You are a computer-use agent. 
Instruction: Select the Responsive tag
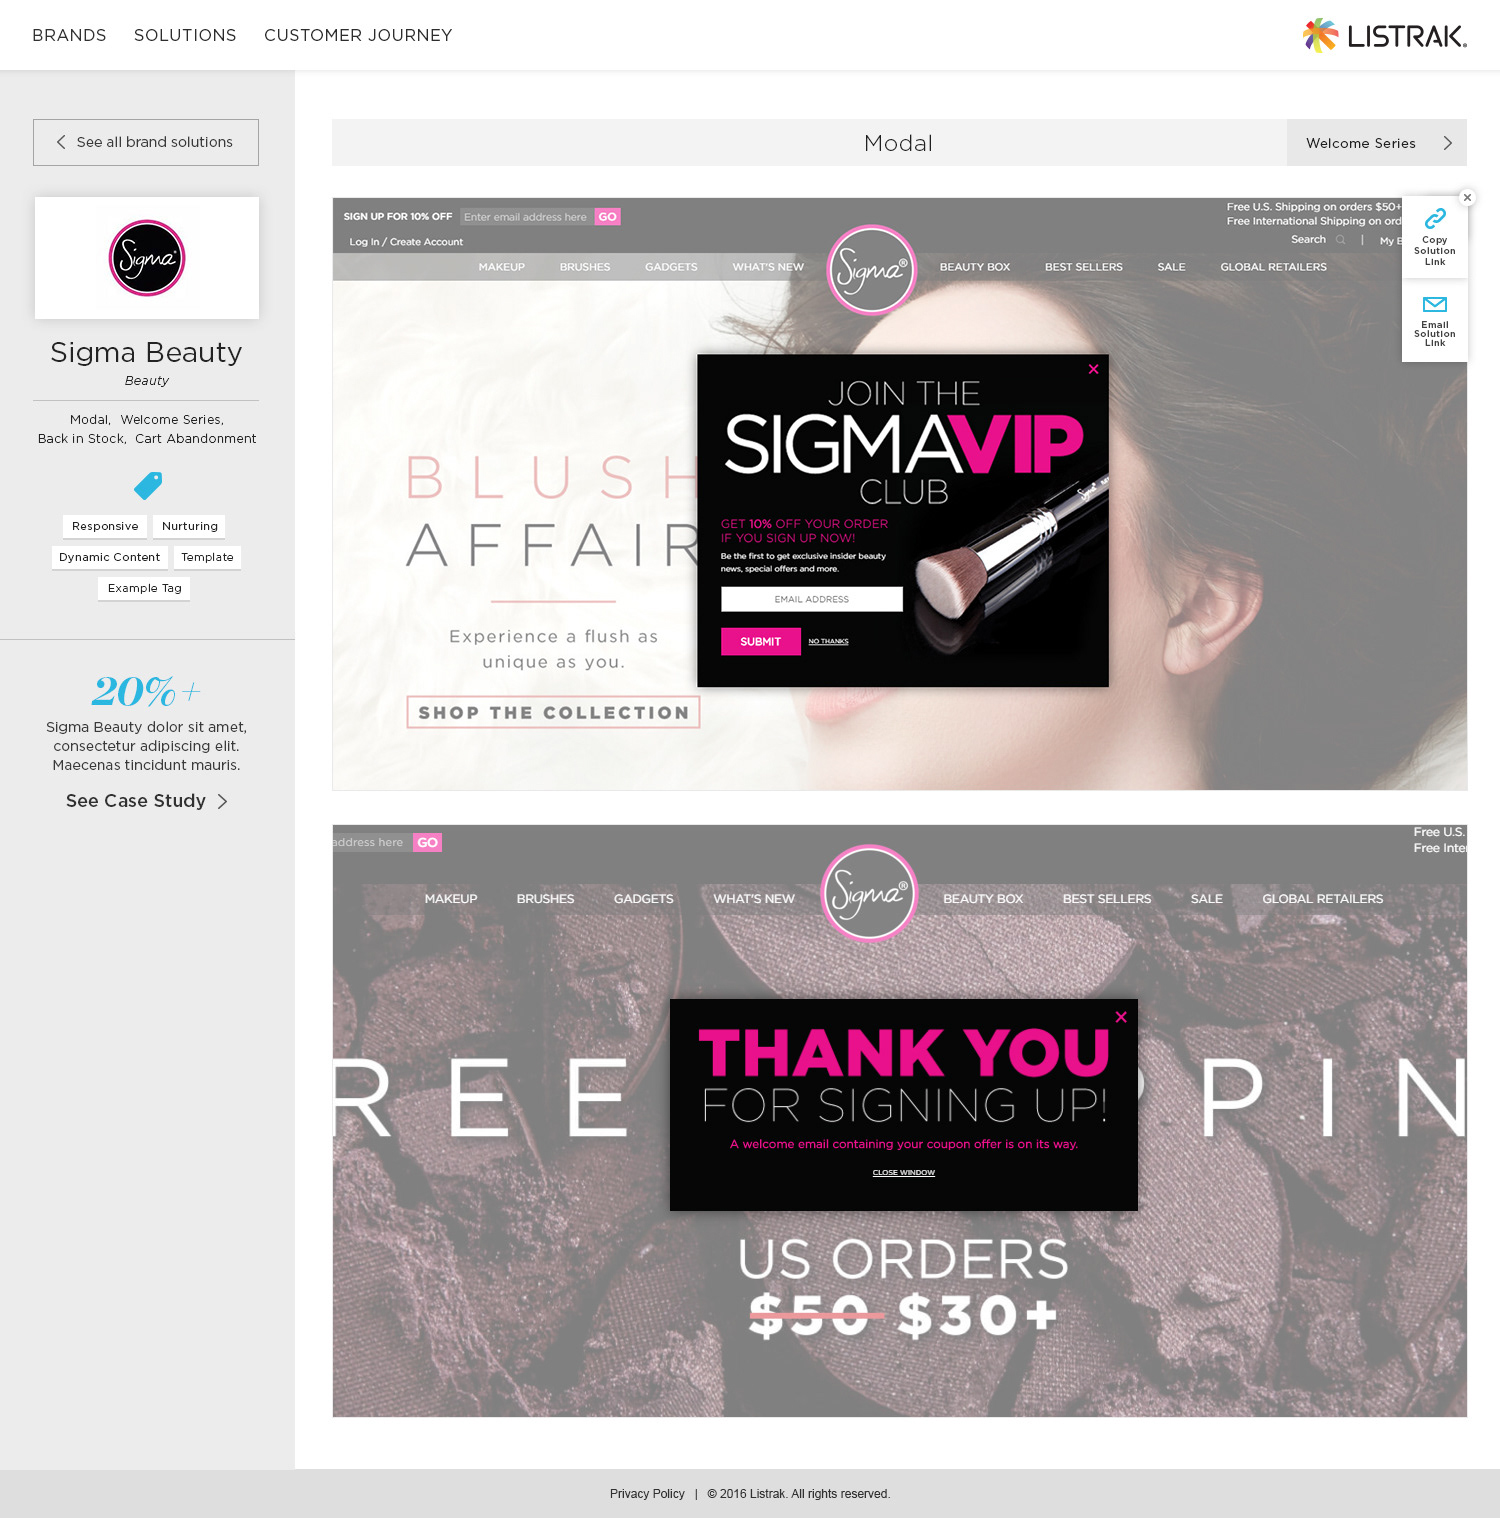coord(105,526)
